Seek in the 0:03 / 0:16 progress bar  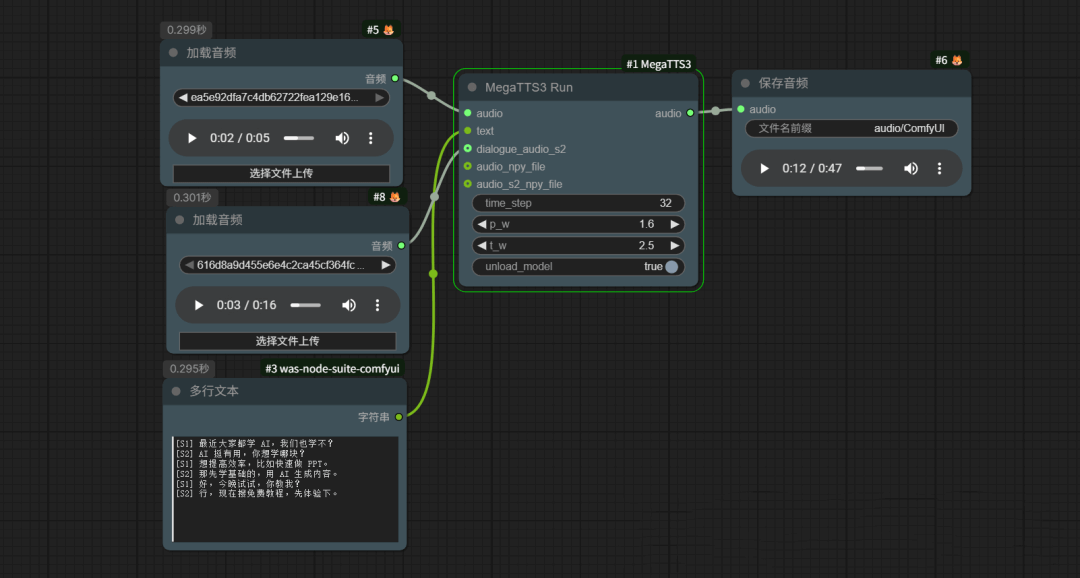point(305,305)
